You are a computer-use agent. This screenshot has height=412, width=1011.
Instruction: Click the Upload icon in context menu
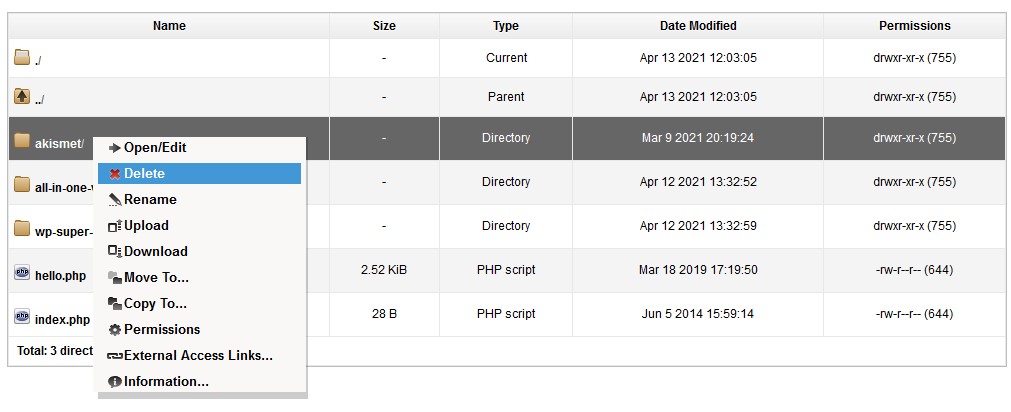tap(115, 226)
